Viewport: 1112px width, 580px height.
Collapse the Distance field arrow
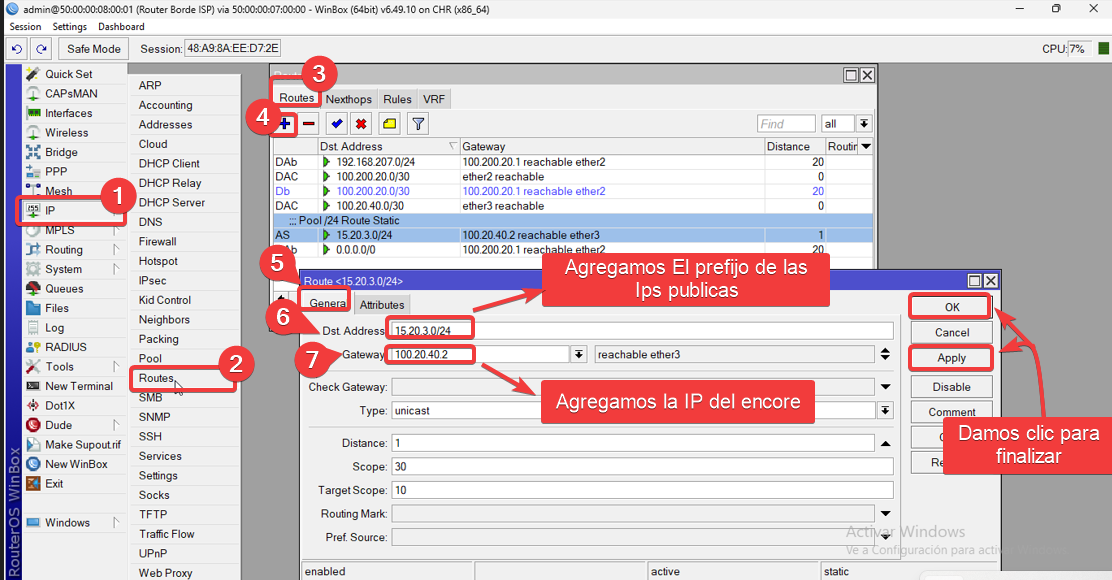point(885,443)
